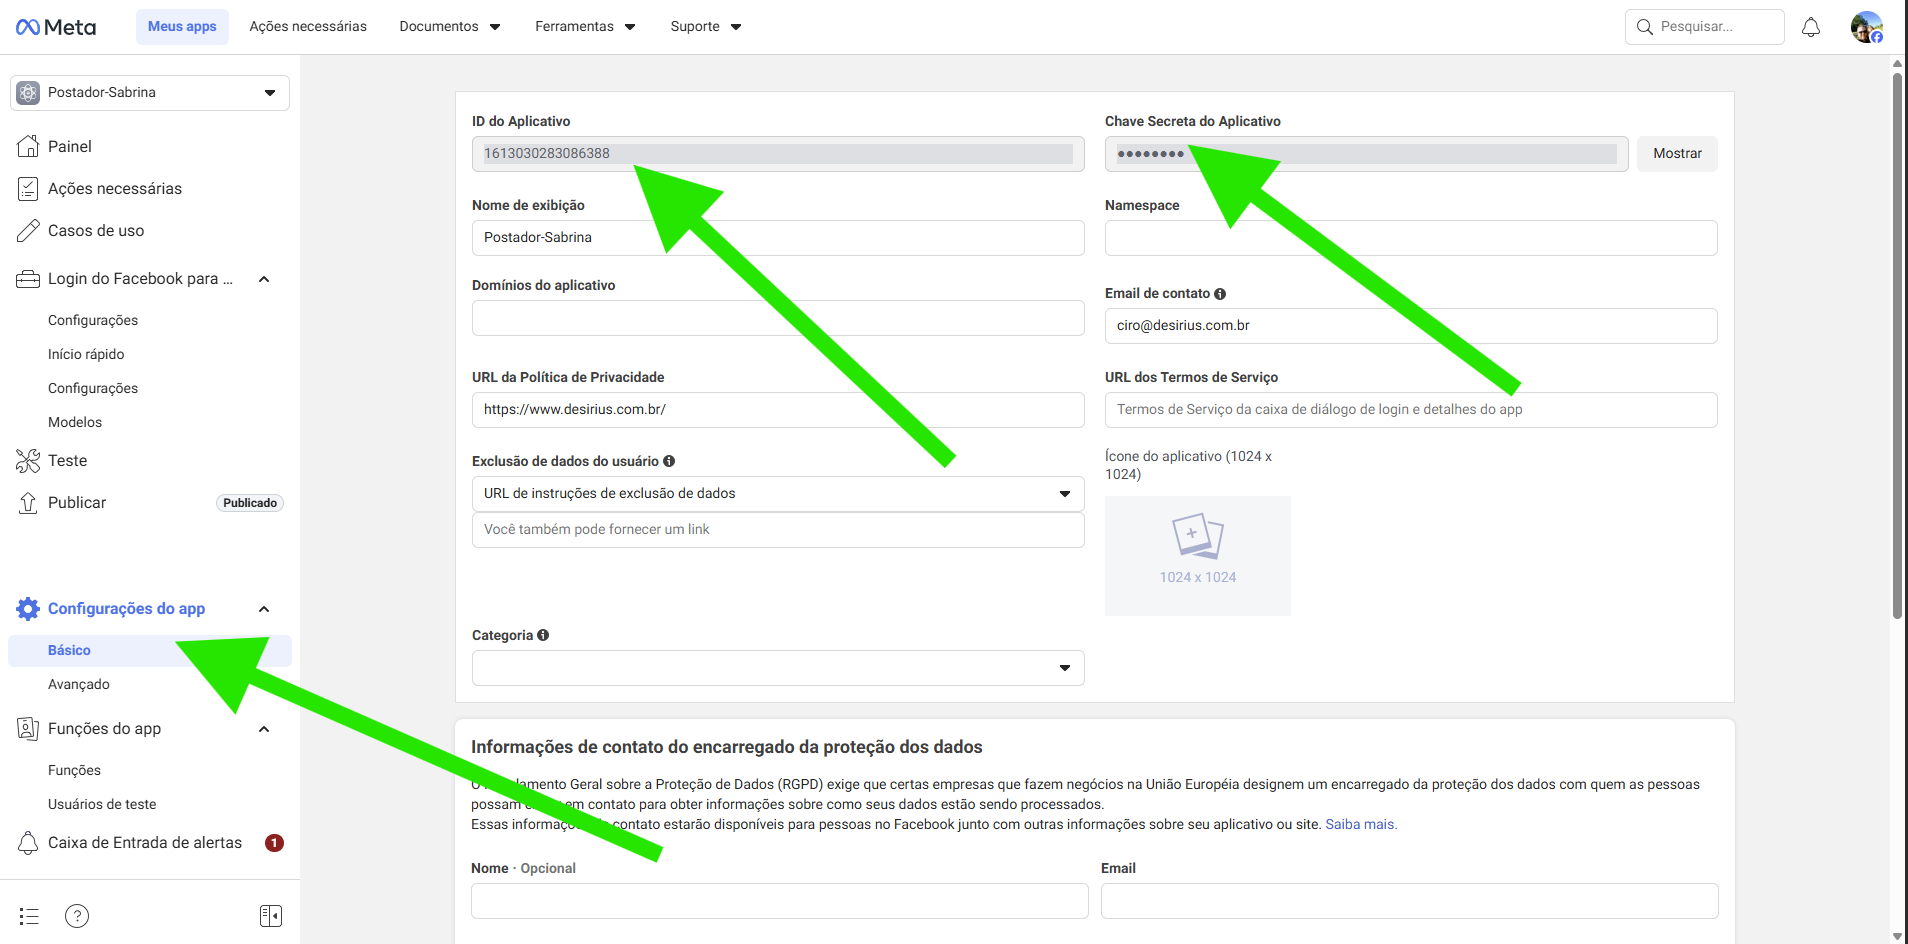The height and width of the screenshot is (944, 1908).
Task: Click the URL da Política de Privacidade field
Action: (778, 410)
